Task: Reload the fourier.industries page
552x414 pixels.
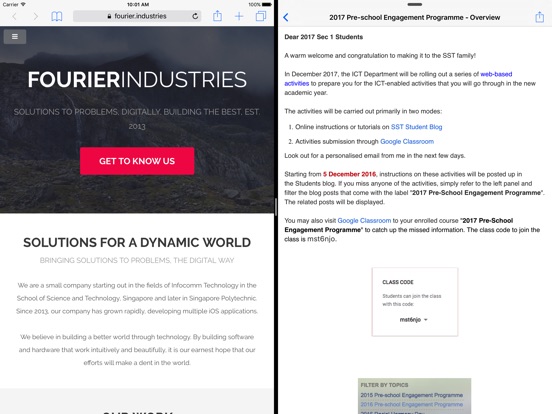Action: (195, 16)
